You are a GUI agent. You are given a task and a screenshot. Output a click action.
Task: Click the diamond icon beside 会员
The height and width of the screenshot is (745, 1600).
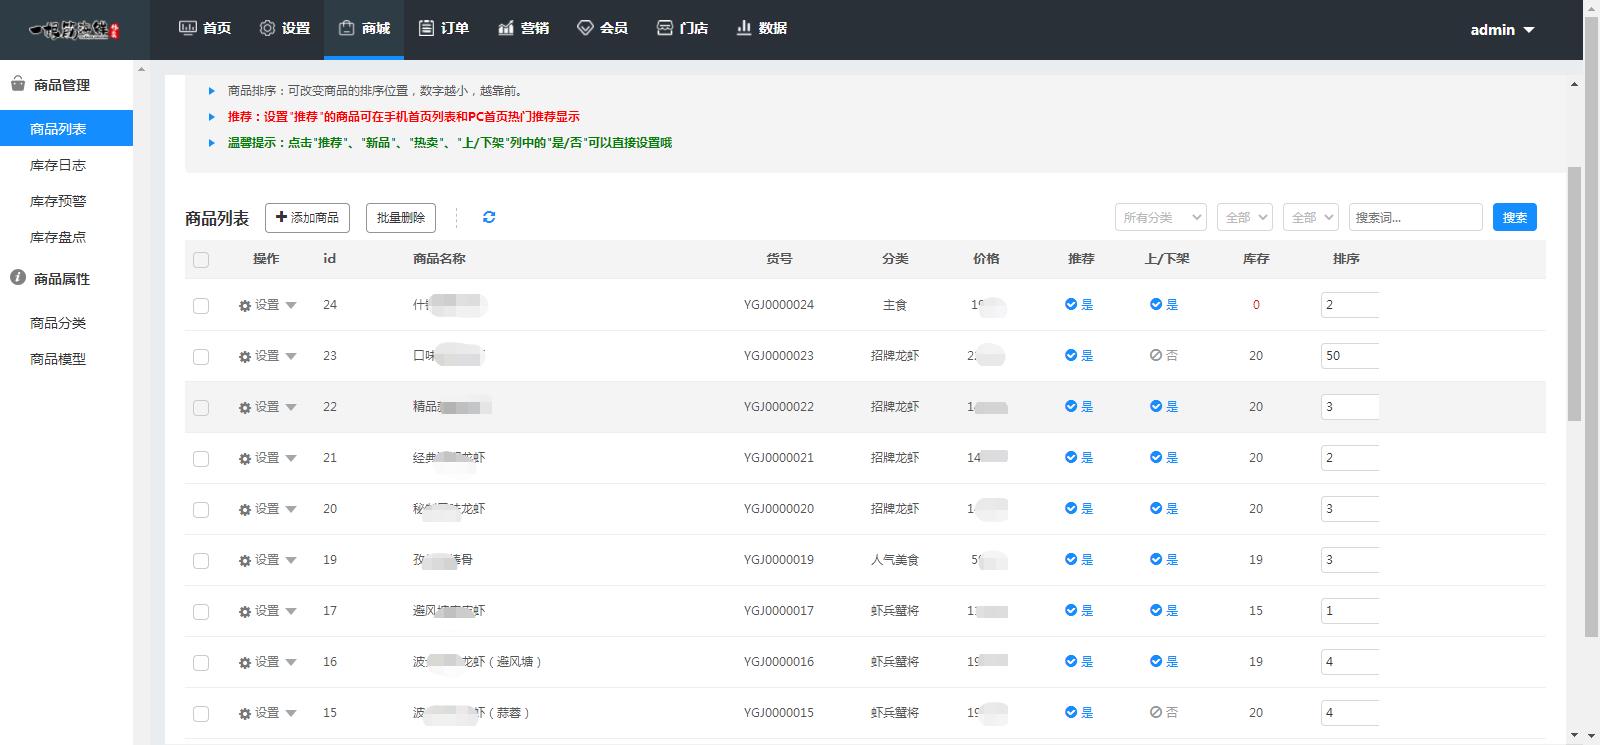tap(585, 28)
